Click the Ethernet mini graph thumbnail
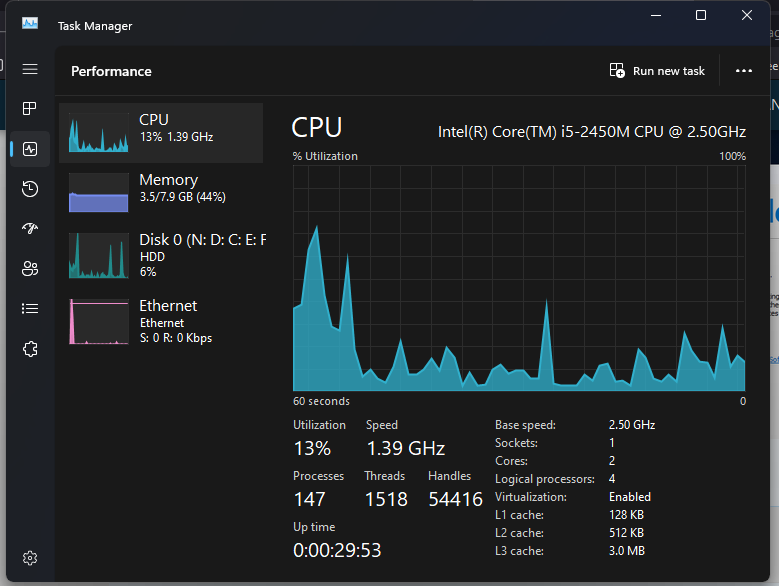Image resolution: width=779 pixels, height=586 pixels. point(98,321)
